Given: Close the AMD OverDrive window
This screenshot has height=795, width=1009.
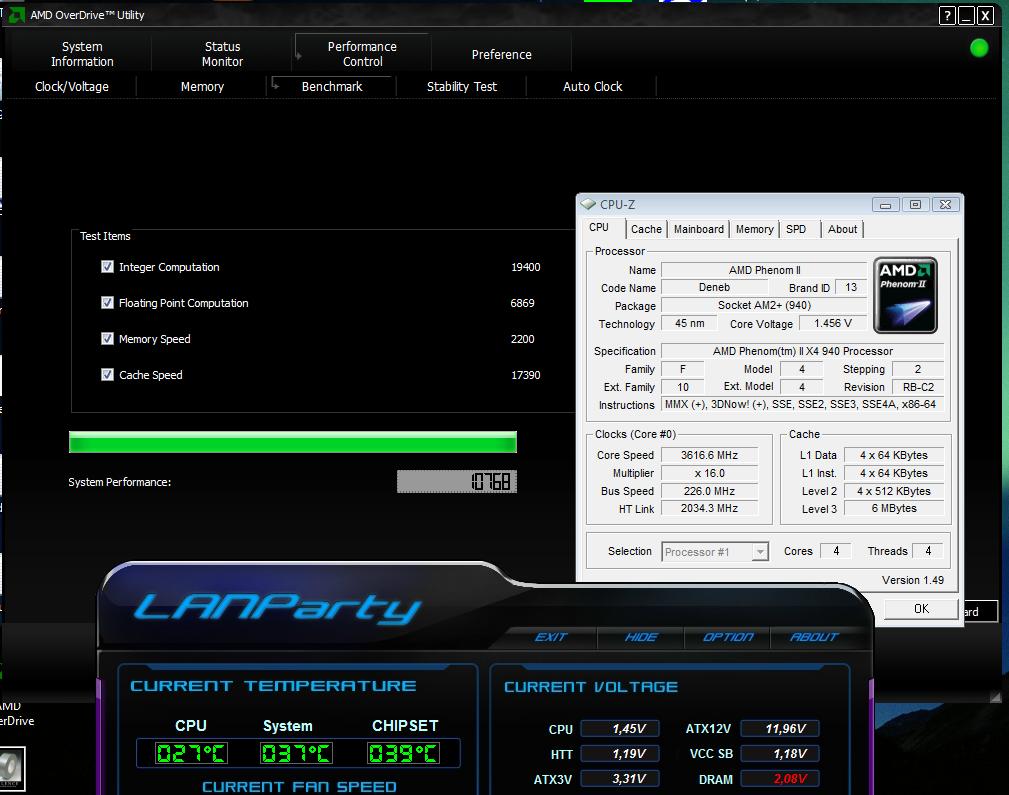Looking at the screenshot, I should 985,15.
